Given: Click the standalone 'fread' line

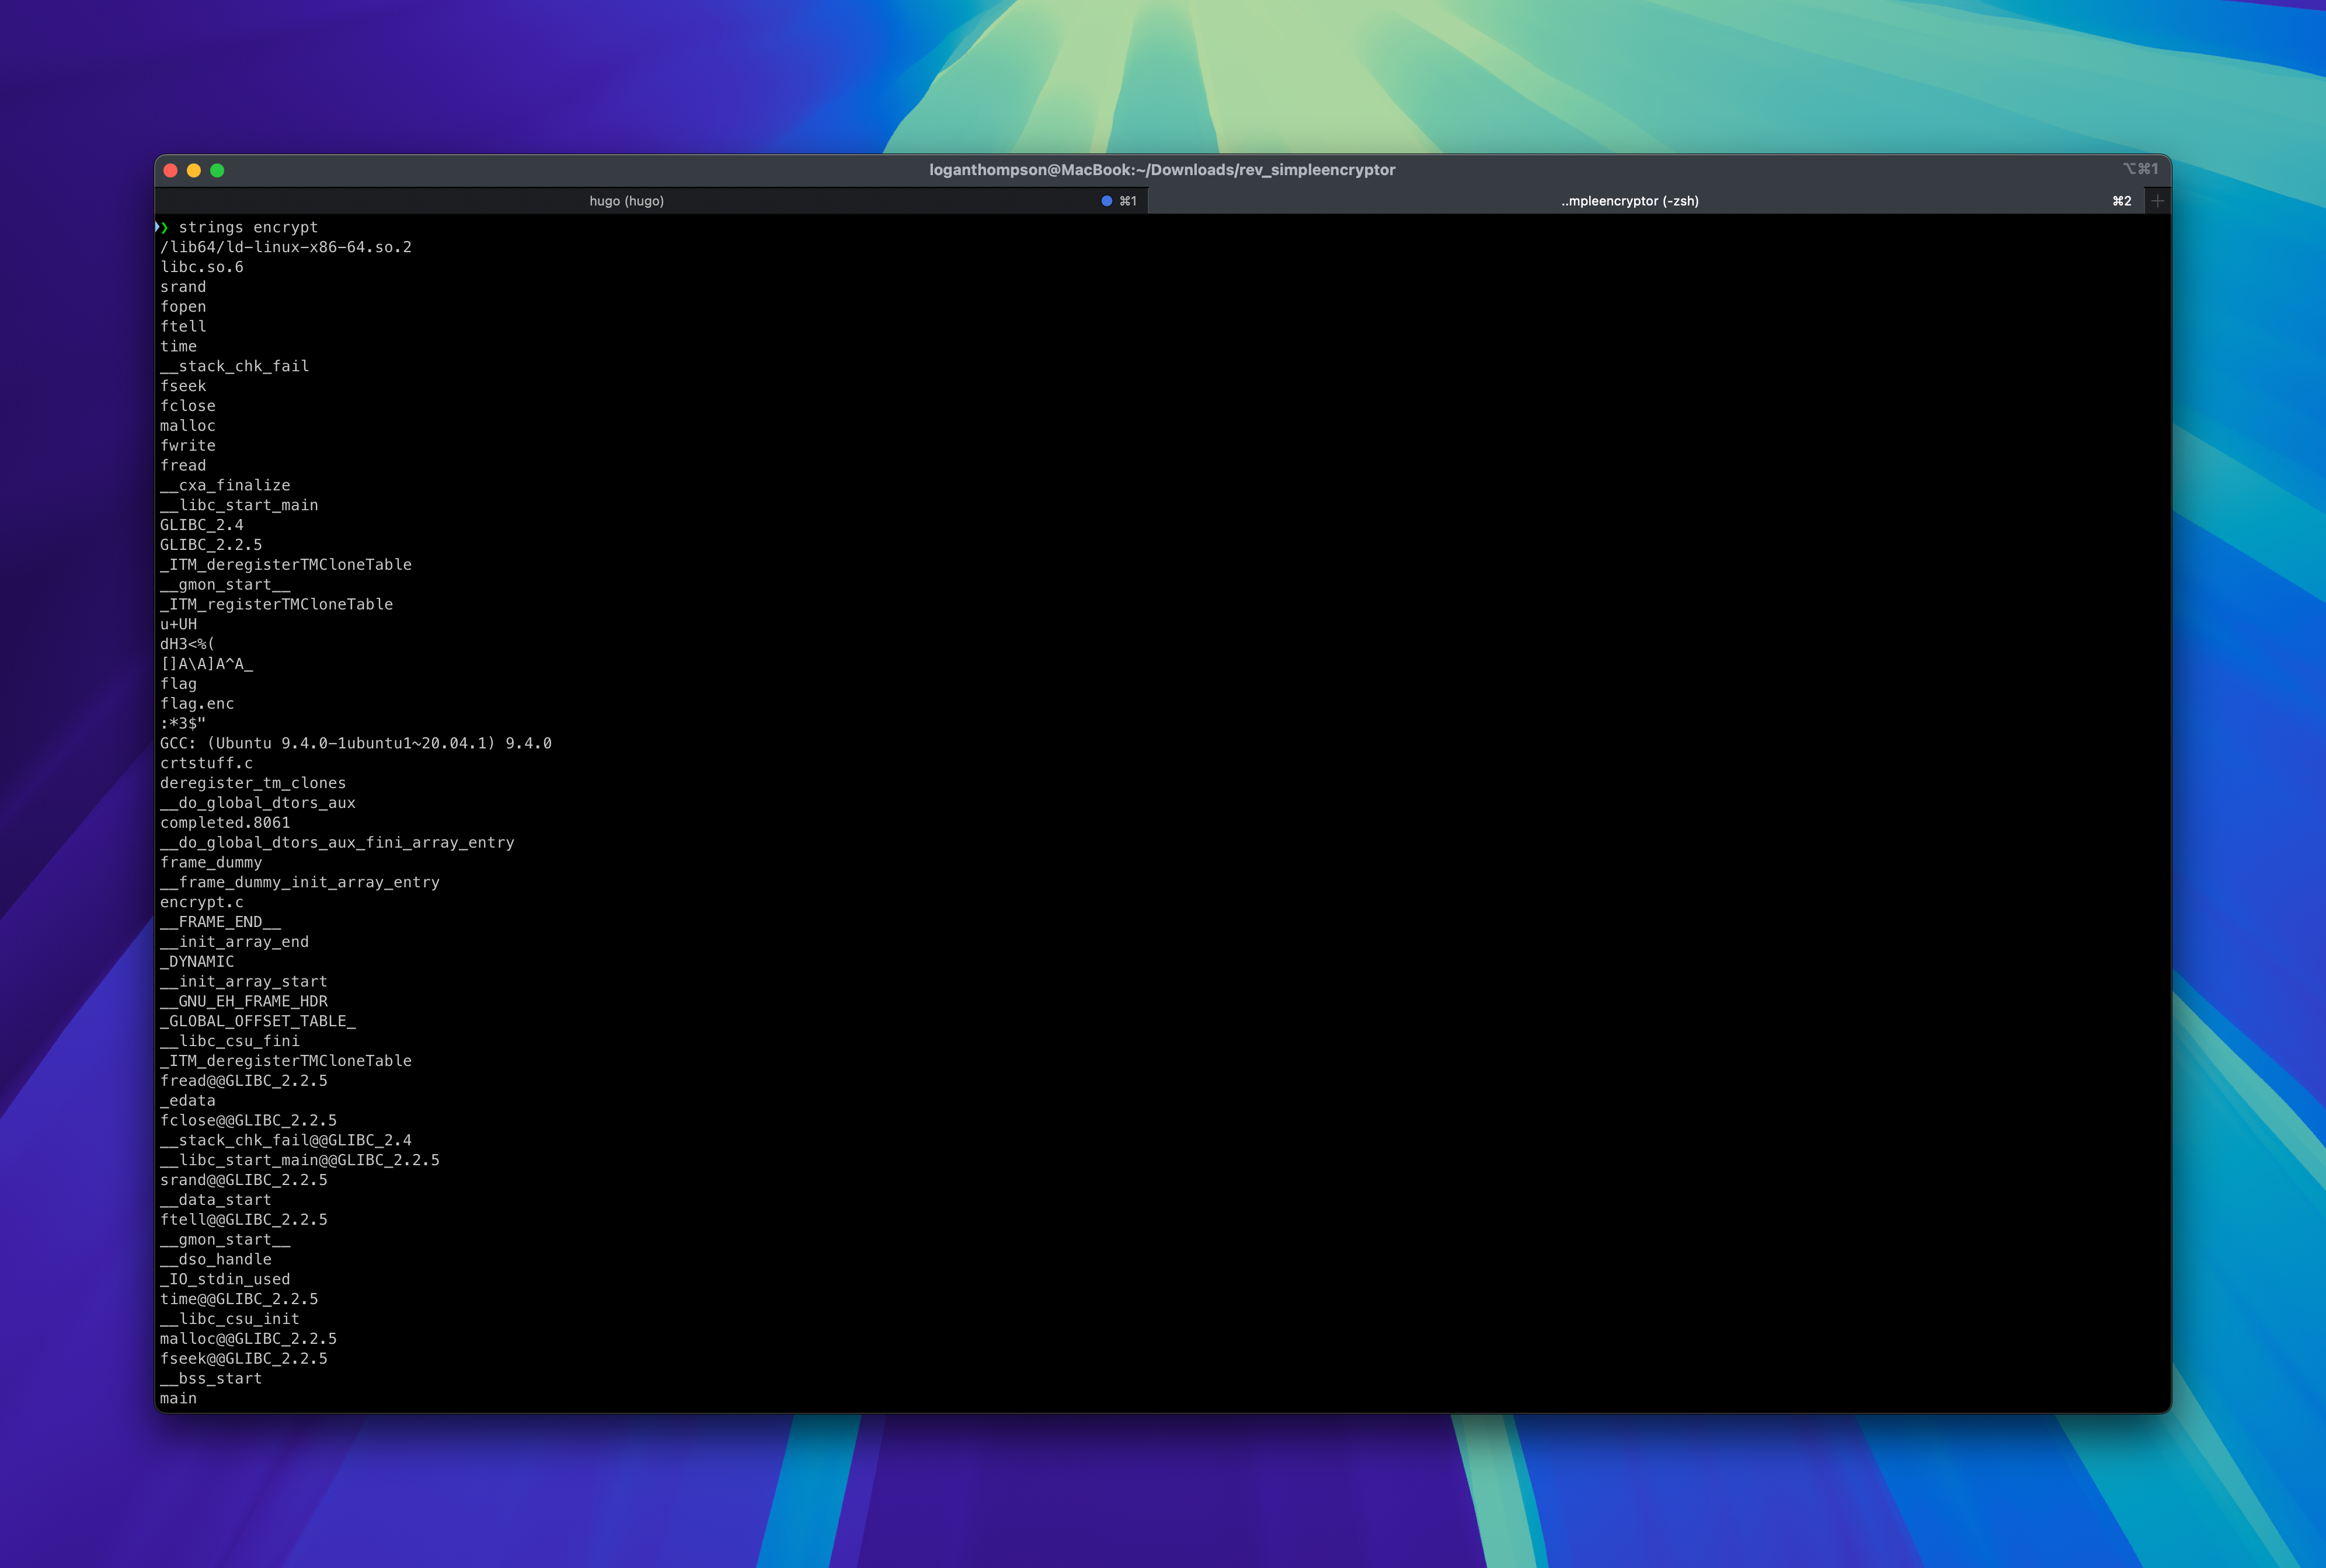Looking at the screenshot, I should (x=183, y=465).
